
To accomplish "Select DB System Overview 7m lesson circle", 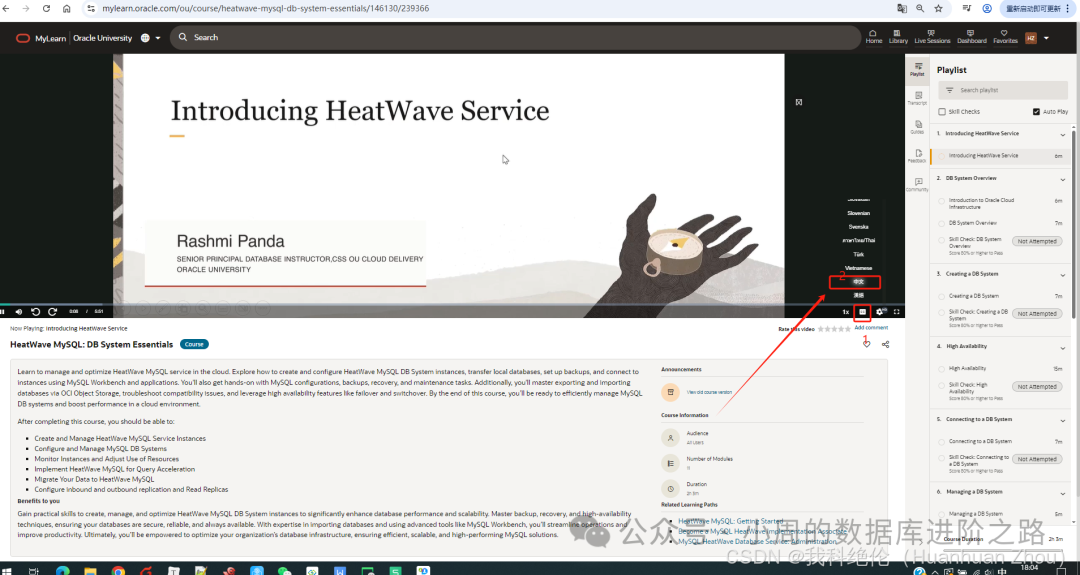I will tap(942, 223).
